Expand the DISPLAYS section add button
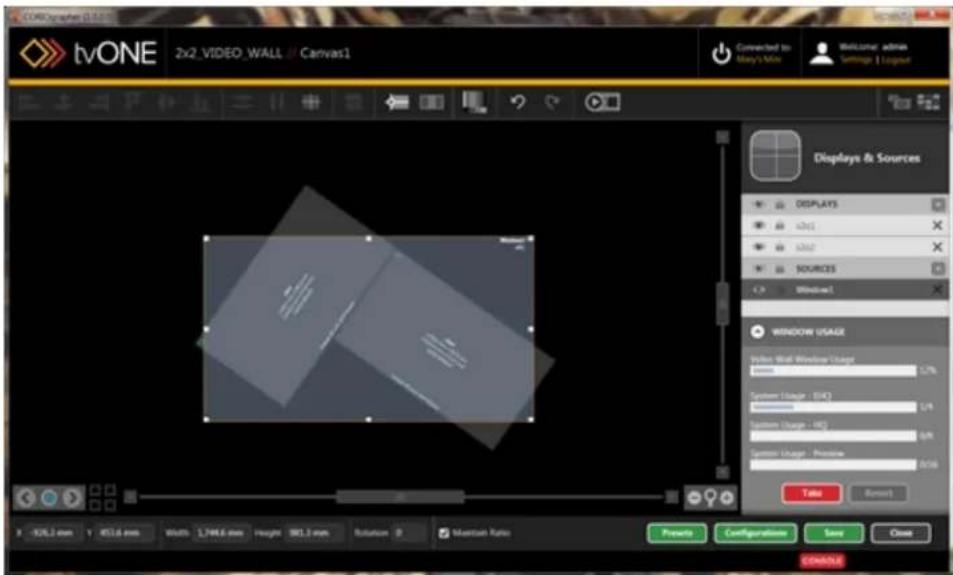The image size is (953, 575). (938, 204)
